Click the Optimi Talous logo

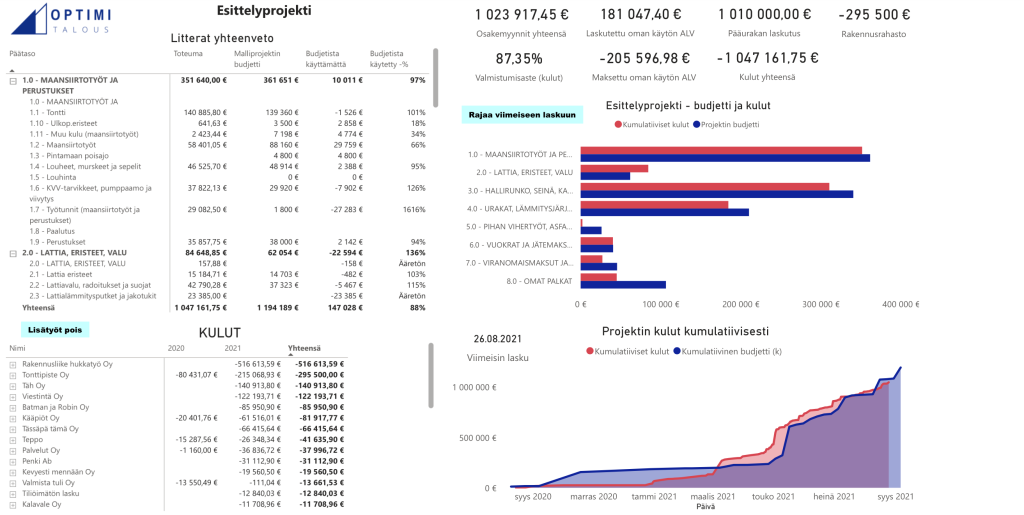58,19
